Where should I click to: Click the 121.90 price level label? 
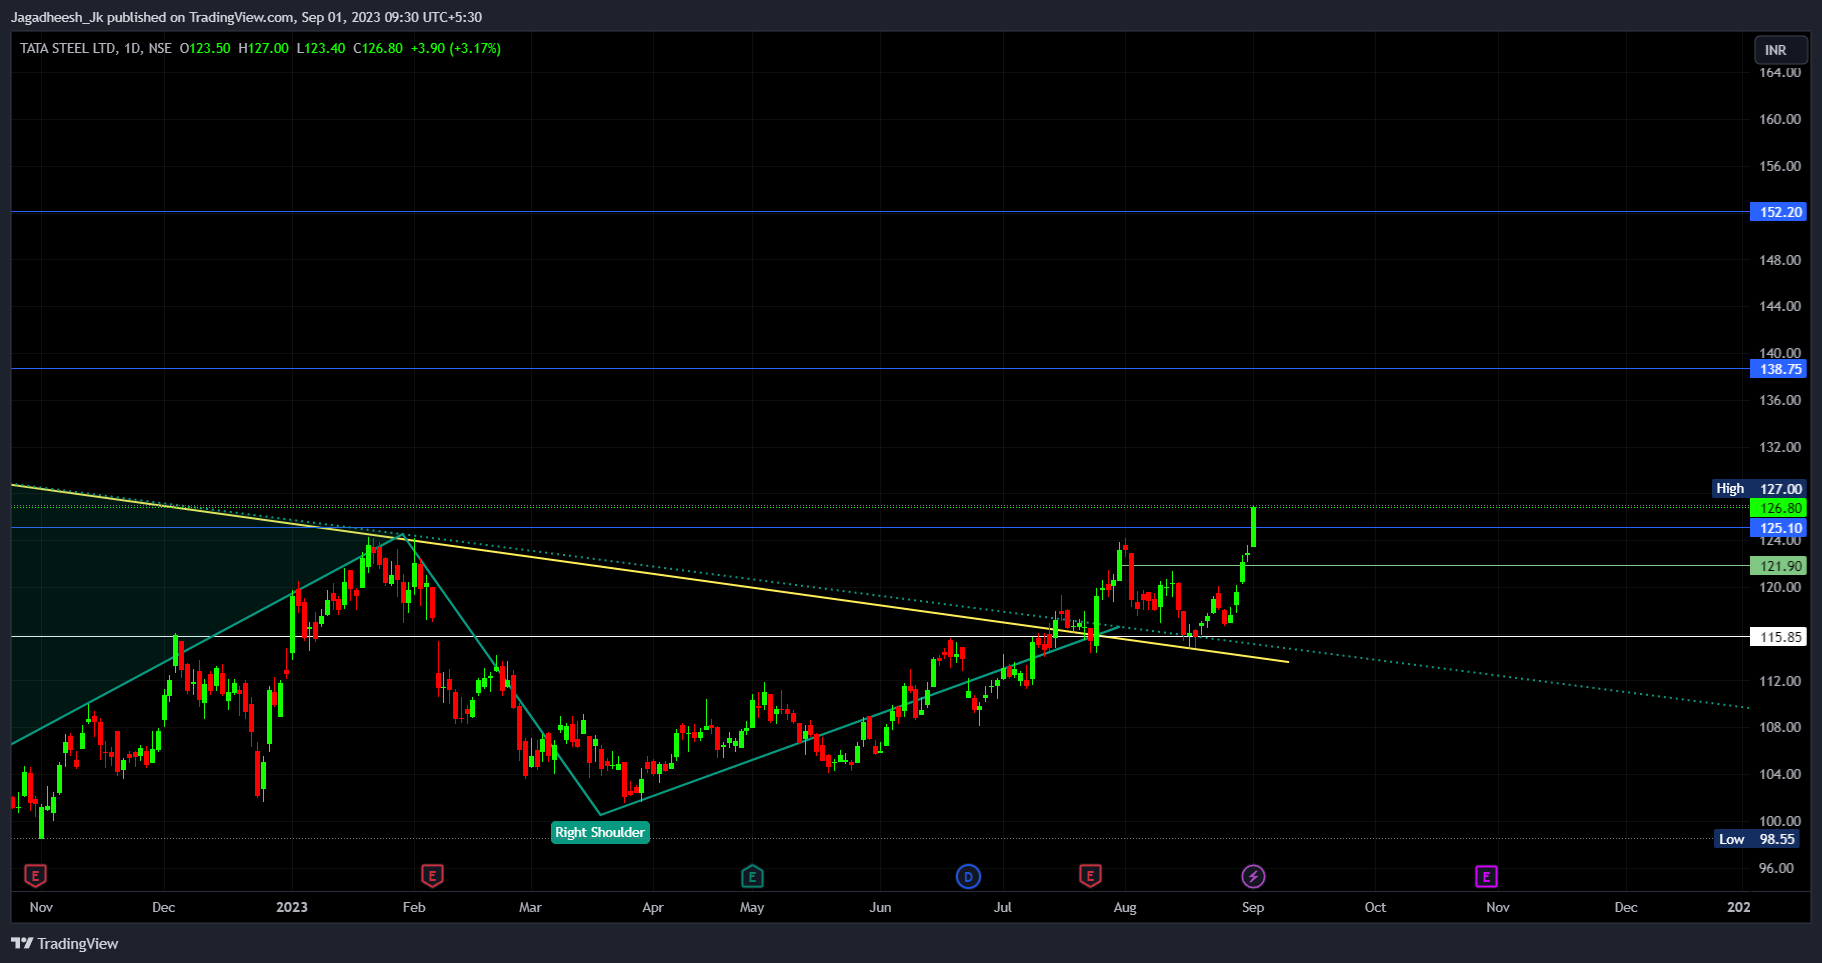click(x=1779, y=566)
